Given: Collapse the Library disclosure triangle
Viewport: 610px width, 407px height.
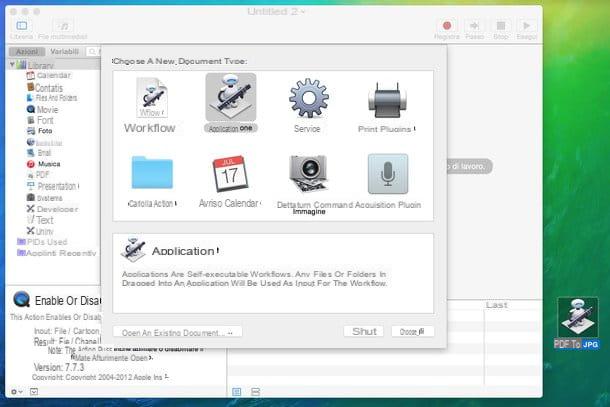Looking at the screenshot, I should (12, 65).
